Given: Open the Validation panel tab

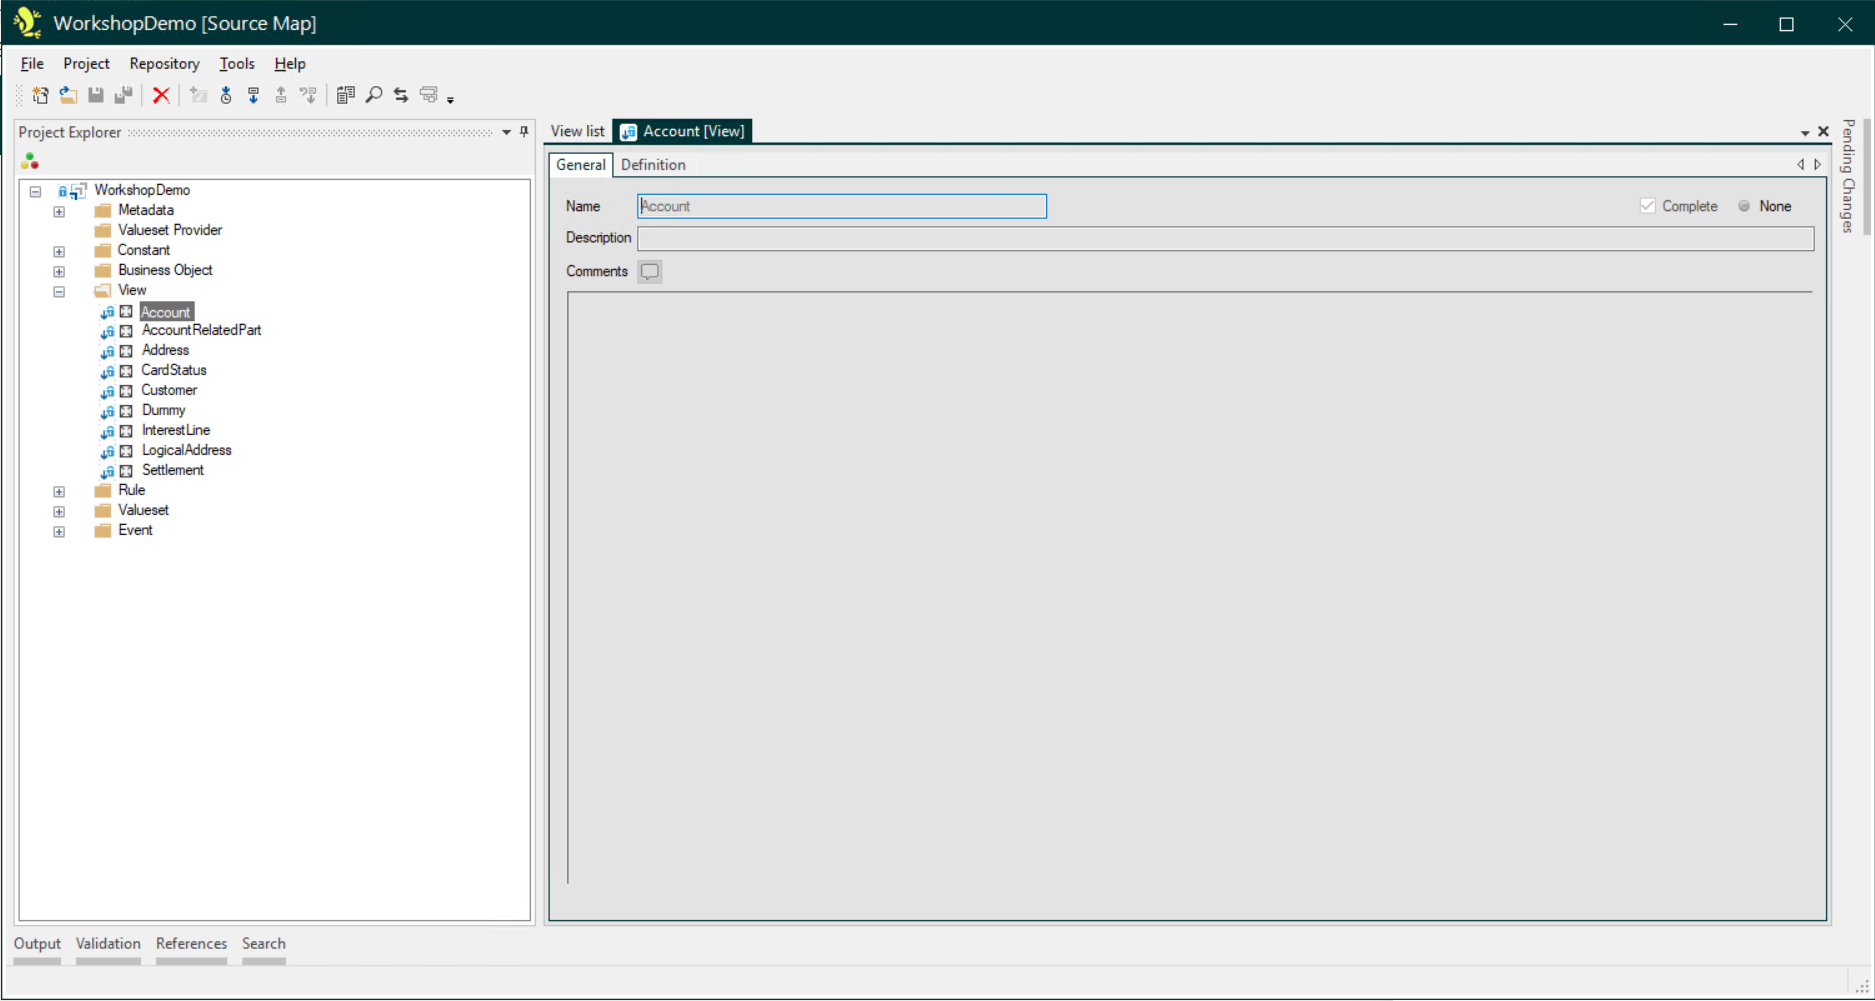Looking at the screenshot, I should (x=108, y=943).
